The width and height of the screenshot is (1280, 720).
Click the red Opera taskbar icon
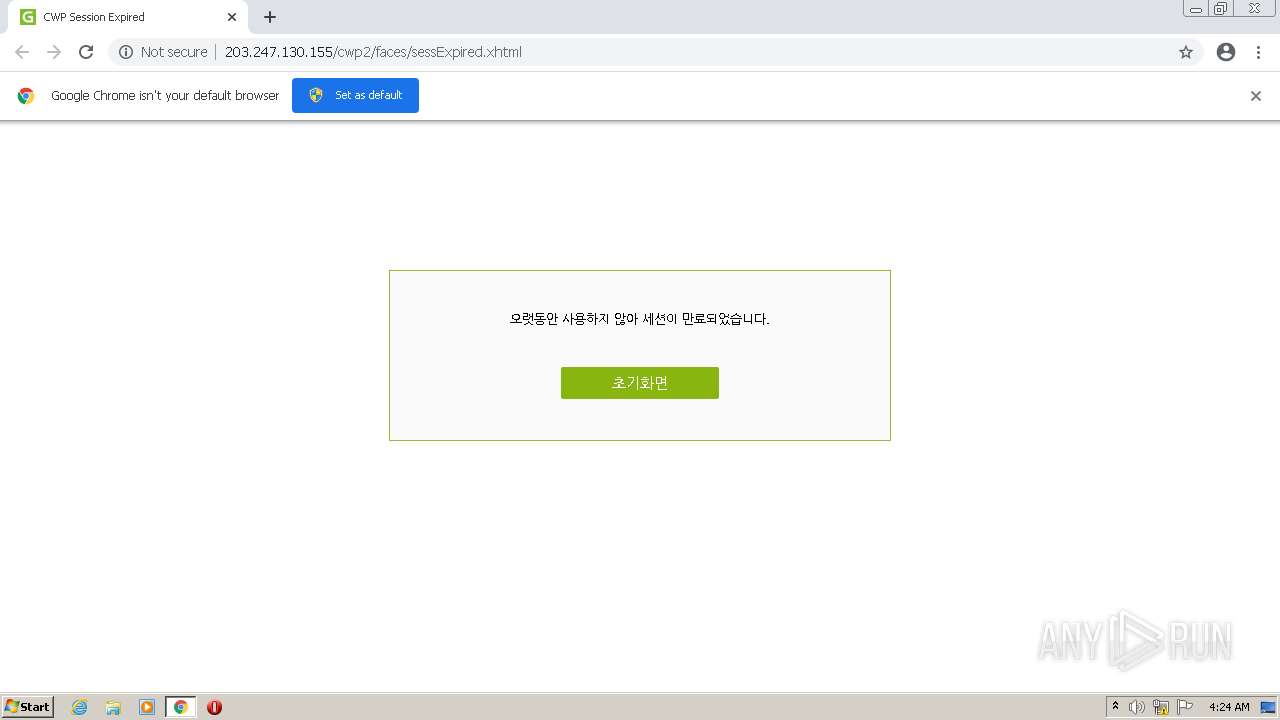coord(214,707)
